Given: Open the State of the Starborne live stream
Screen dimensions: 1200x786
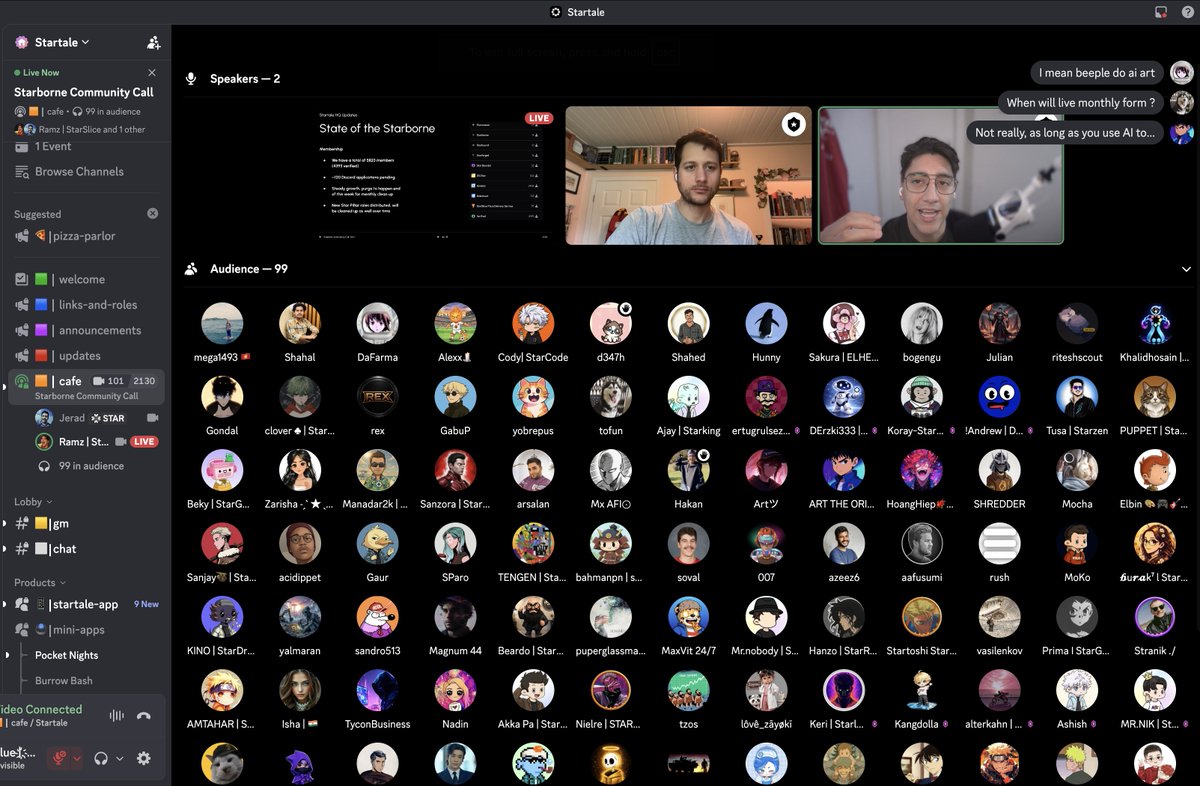Looking at the screenshot, I should 436,175.
